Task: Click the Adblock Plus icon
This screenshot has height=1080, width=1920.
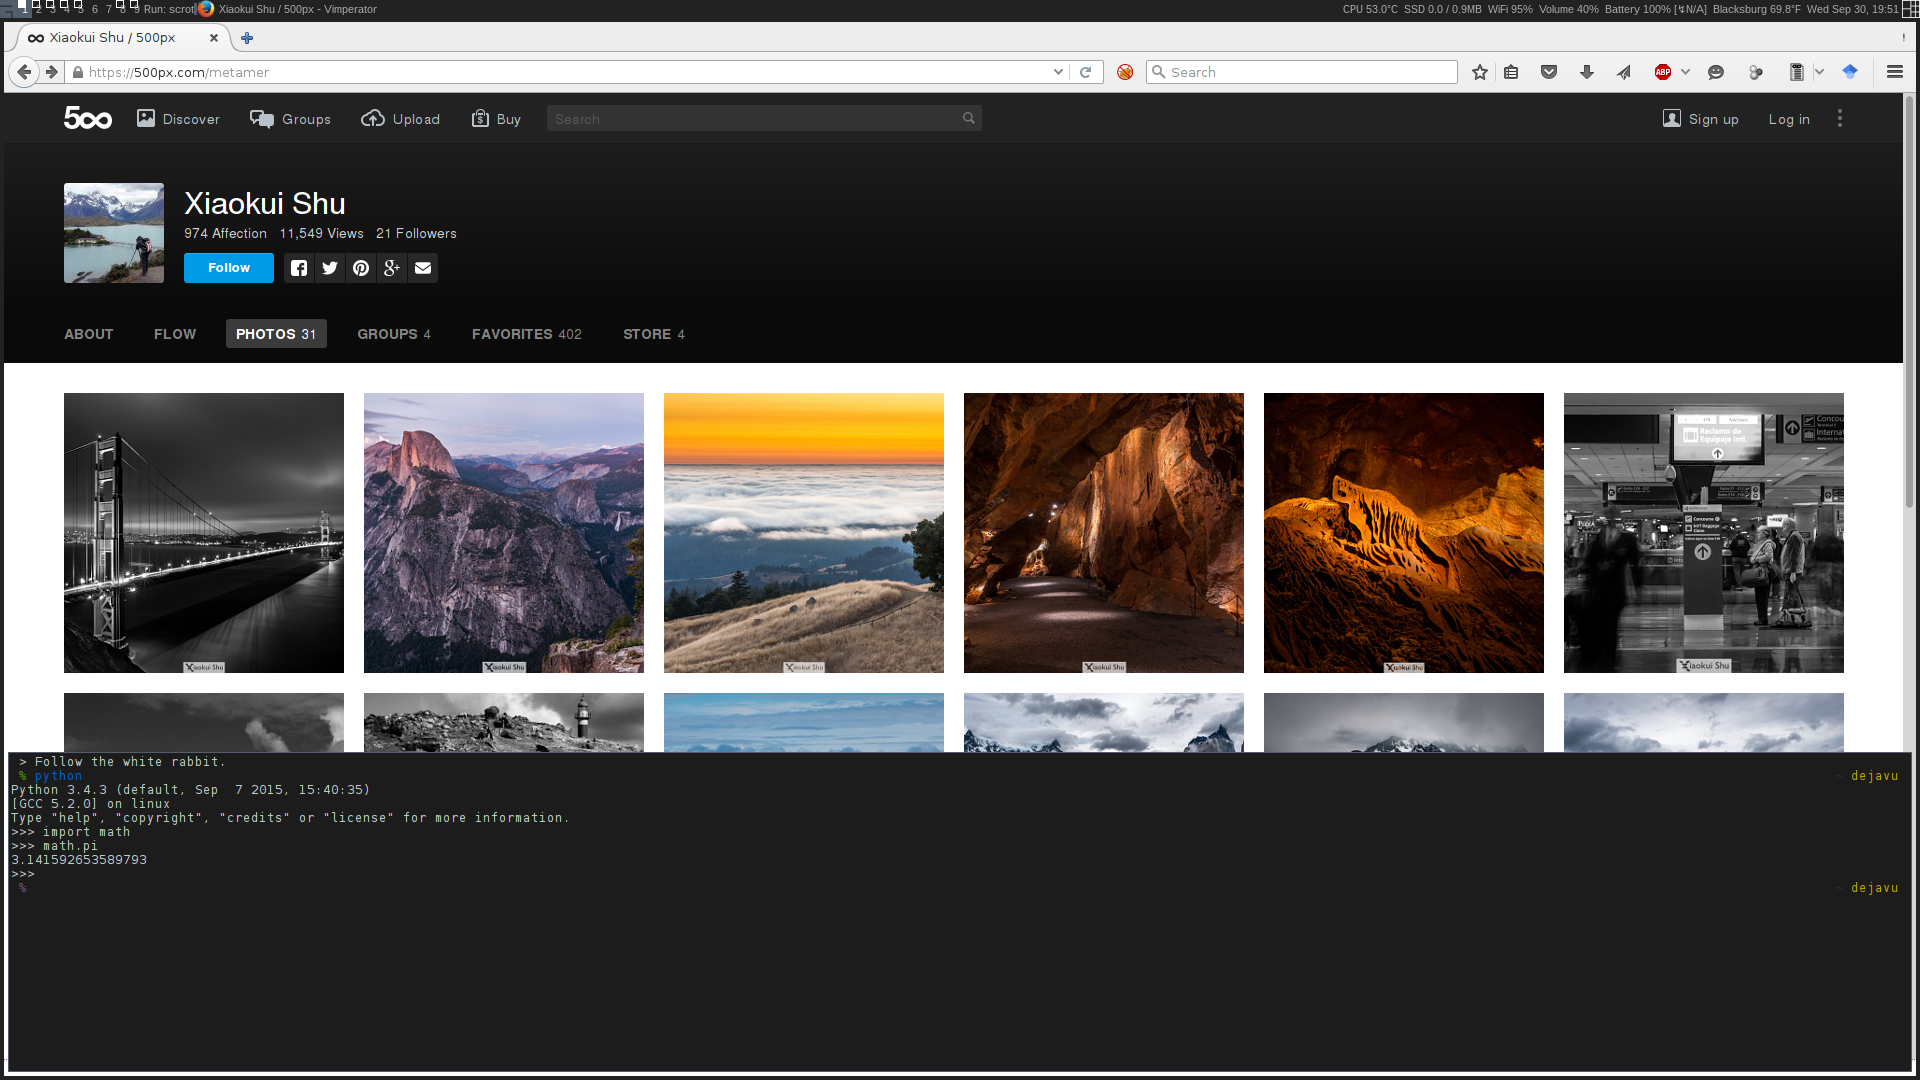Action: (1663, 72)
